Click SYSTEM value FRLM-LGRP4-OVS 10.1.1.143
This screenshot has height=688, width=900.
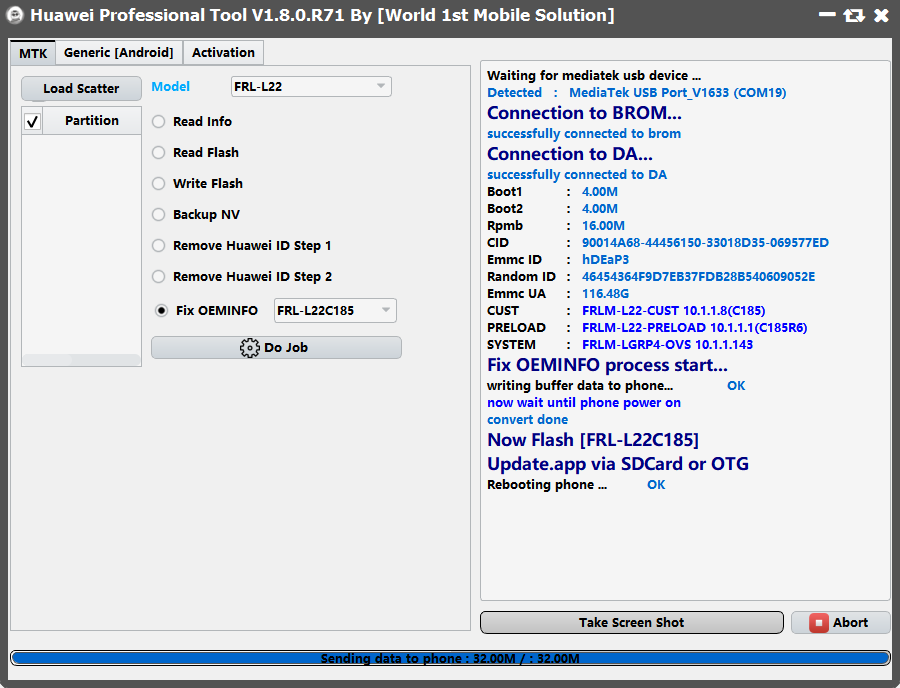(667, 345)
